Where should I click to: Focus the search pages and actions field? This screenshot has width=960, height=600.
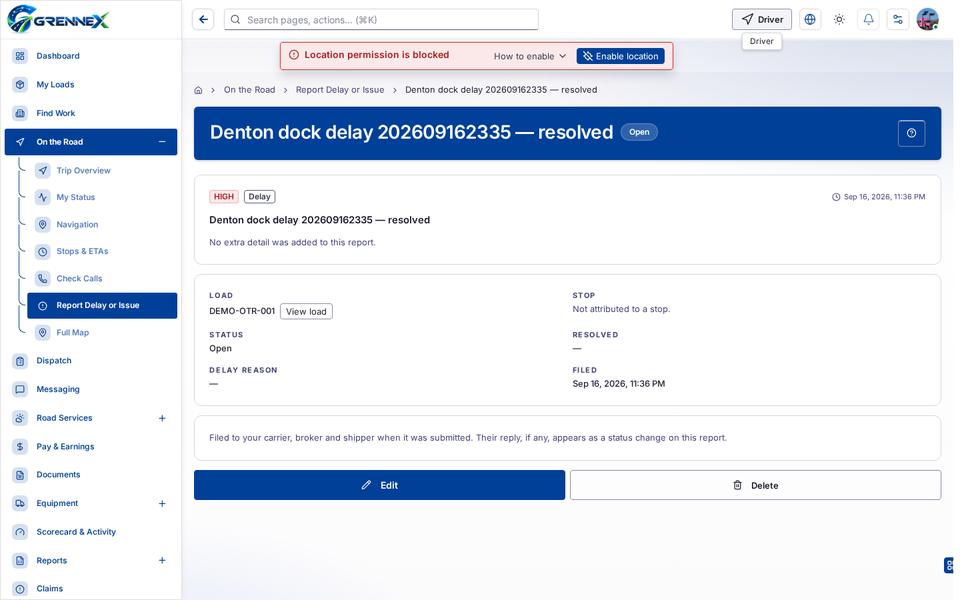tap(381, 20)
